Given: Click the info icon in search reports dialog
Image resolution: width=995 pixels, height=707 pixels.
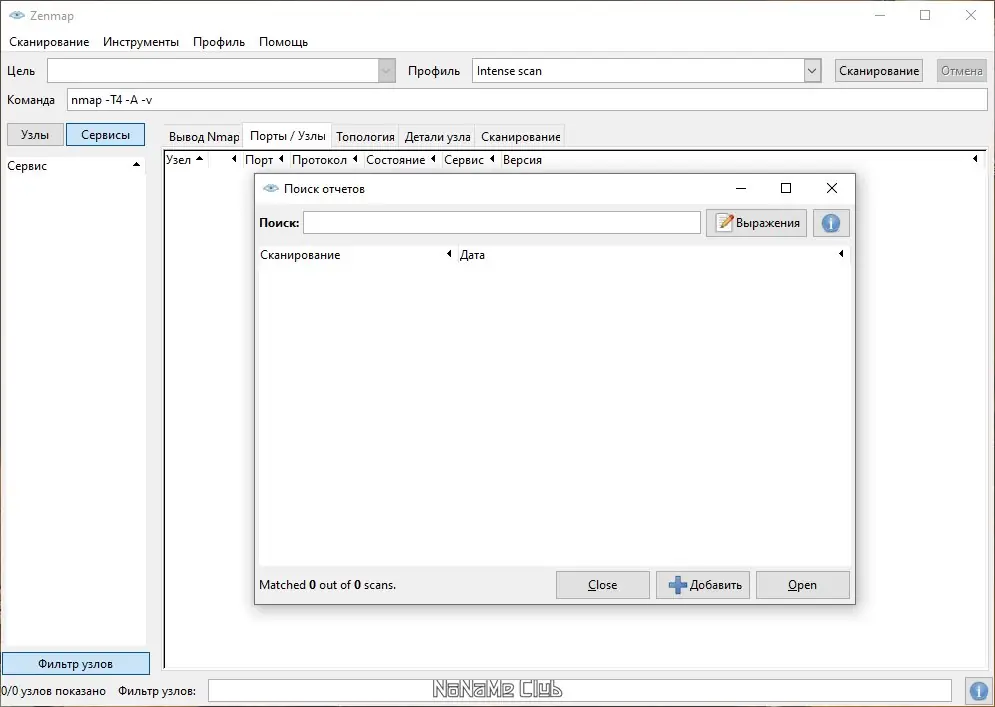Looking at the screenshot, I should (x=831, y=223).
